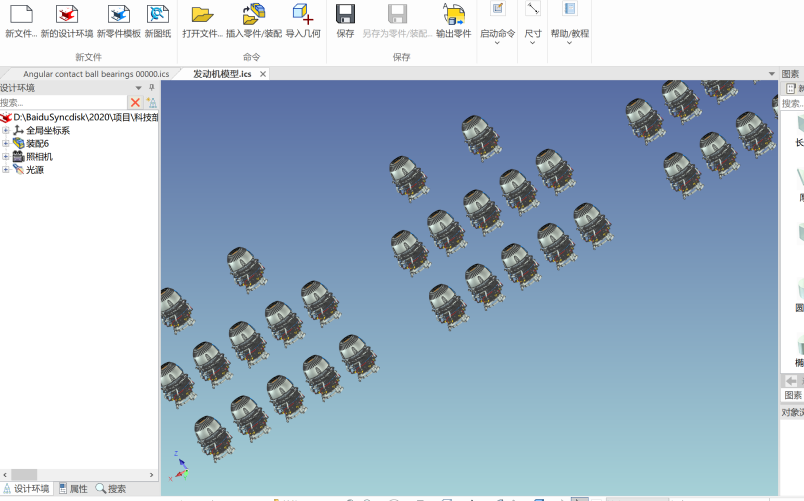
Task: Click the 图素 panel title
Action: pyautogui.click(x=790, y=74)
